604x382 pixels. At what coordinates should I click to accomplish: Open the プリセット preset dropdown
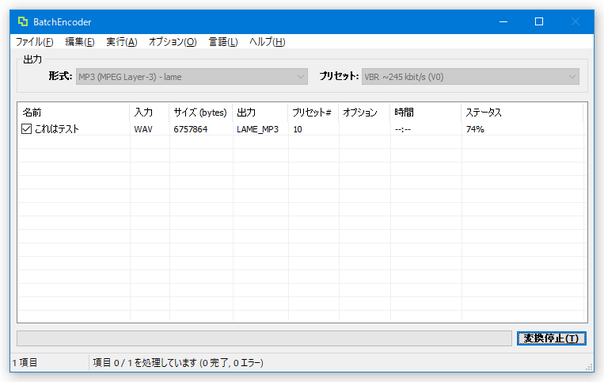click(x=470, y=77)
